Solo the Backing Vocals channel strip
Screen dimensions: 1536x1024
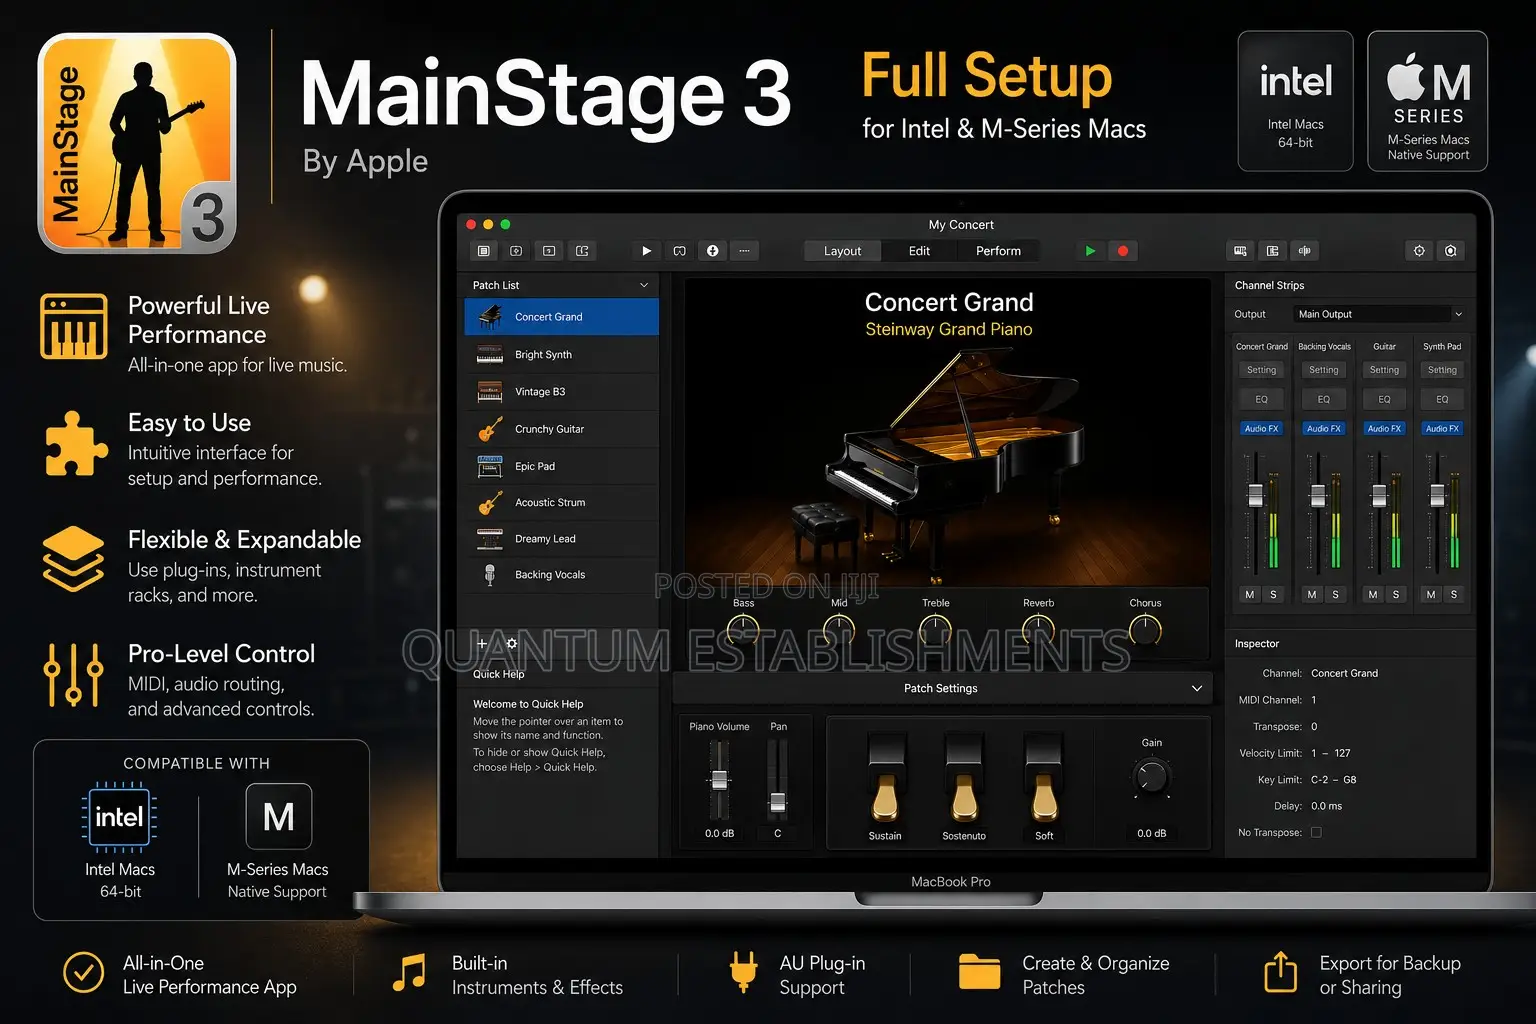click(x=1335, y=595)
